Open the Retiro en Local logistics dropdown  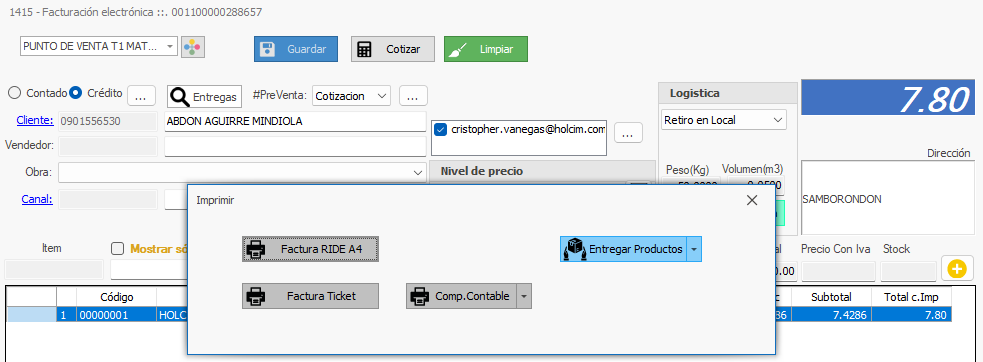tap(724, 119)
